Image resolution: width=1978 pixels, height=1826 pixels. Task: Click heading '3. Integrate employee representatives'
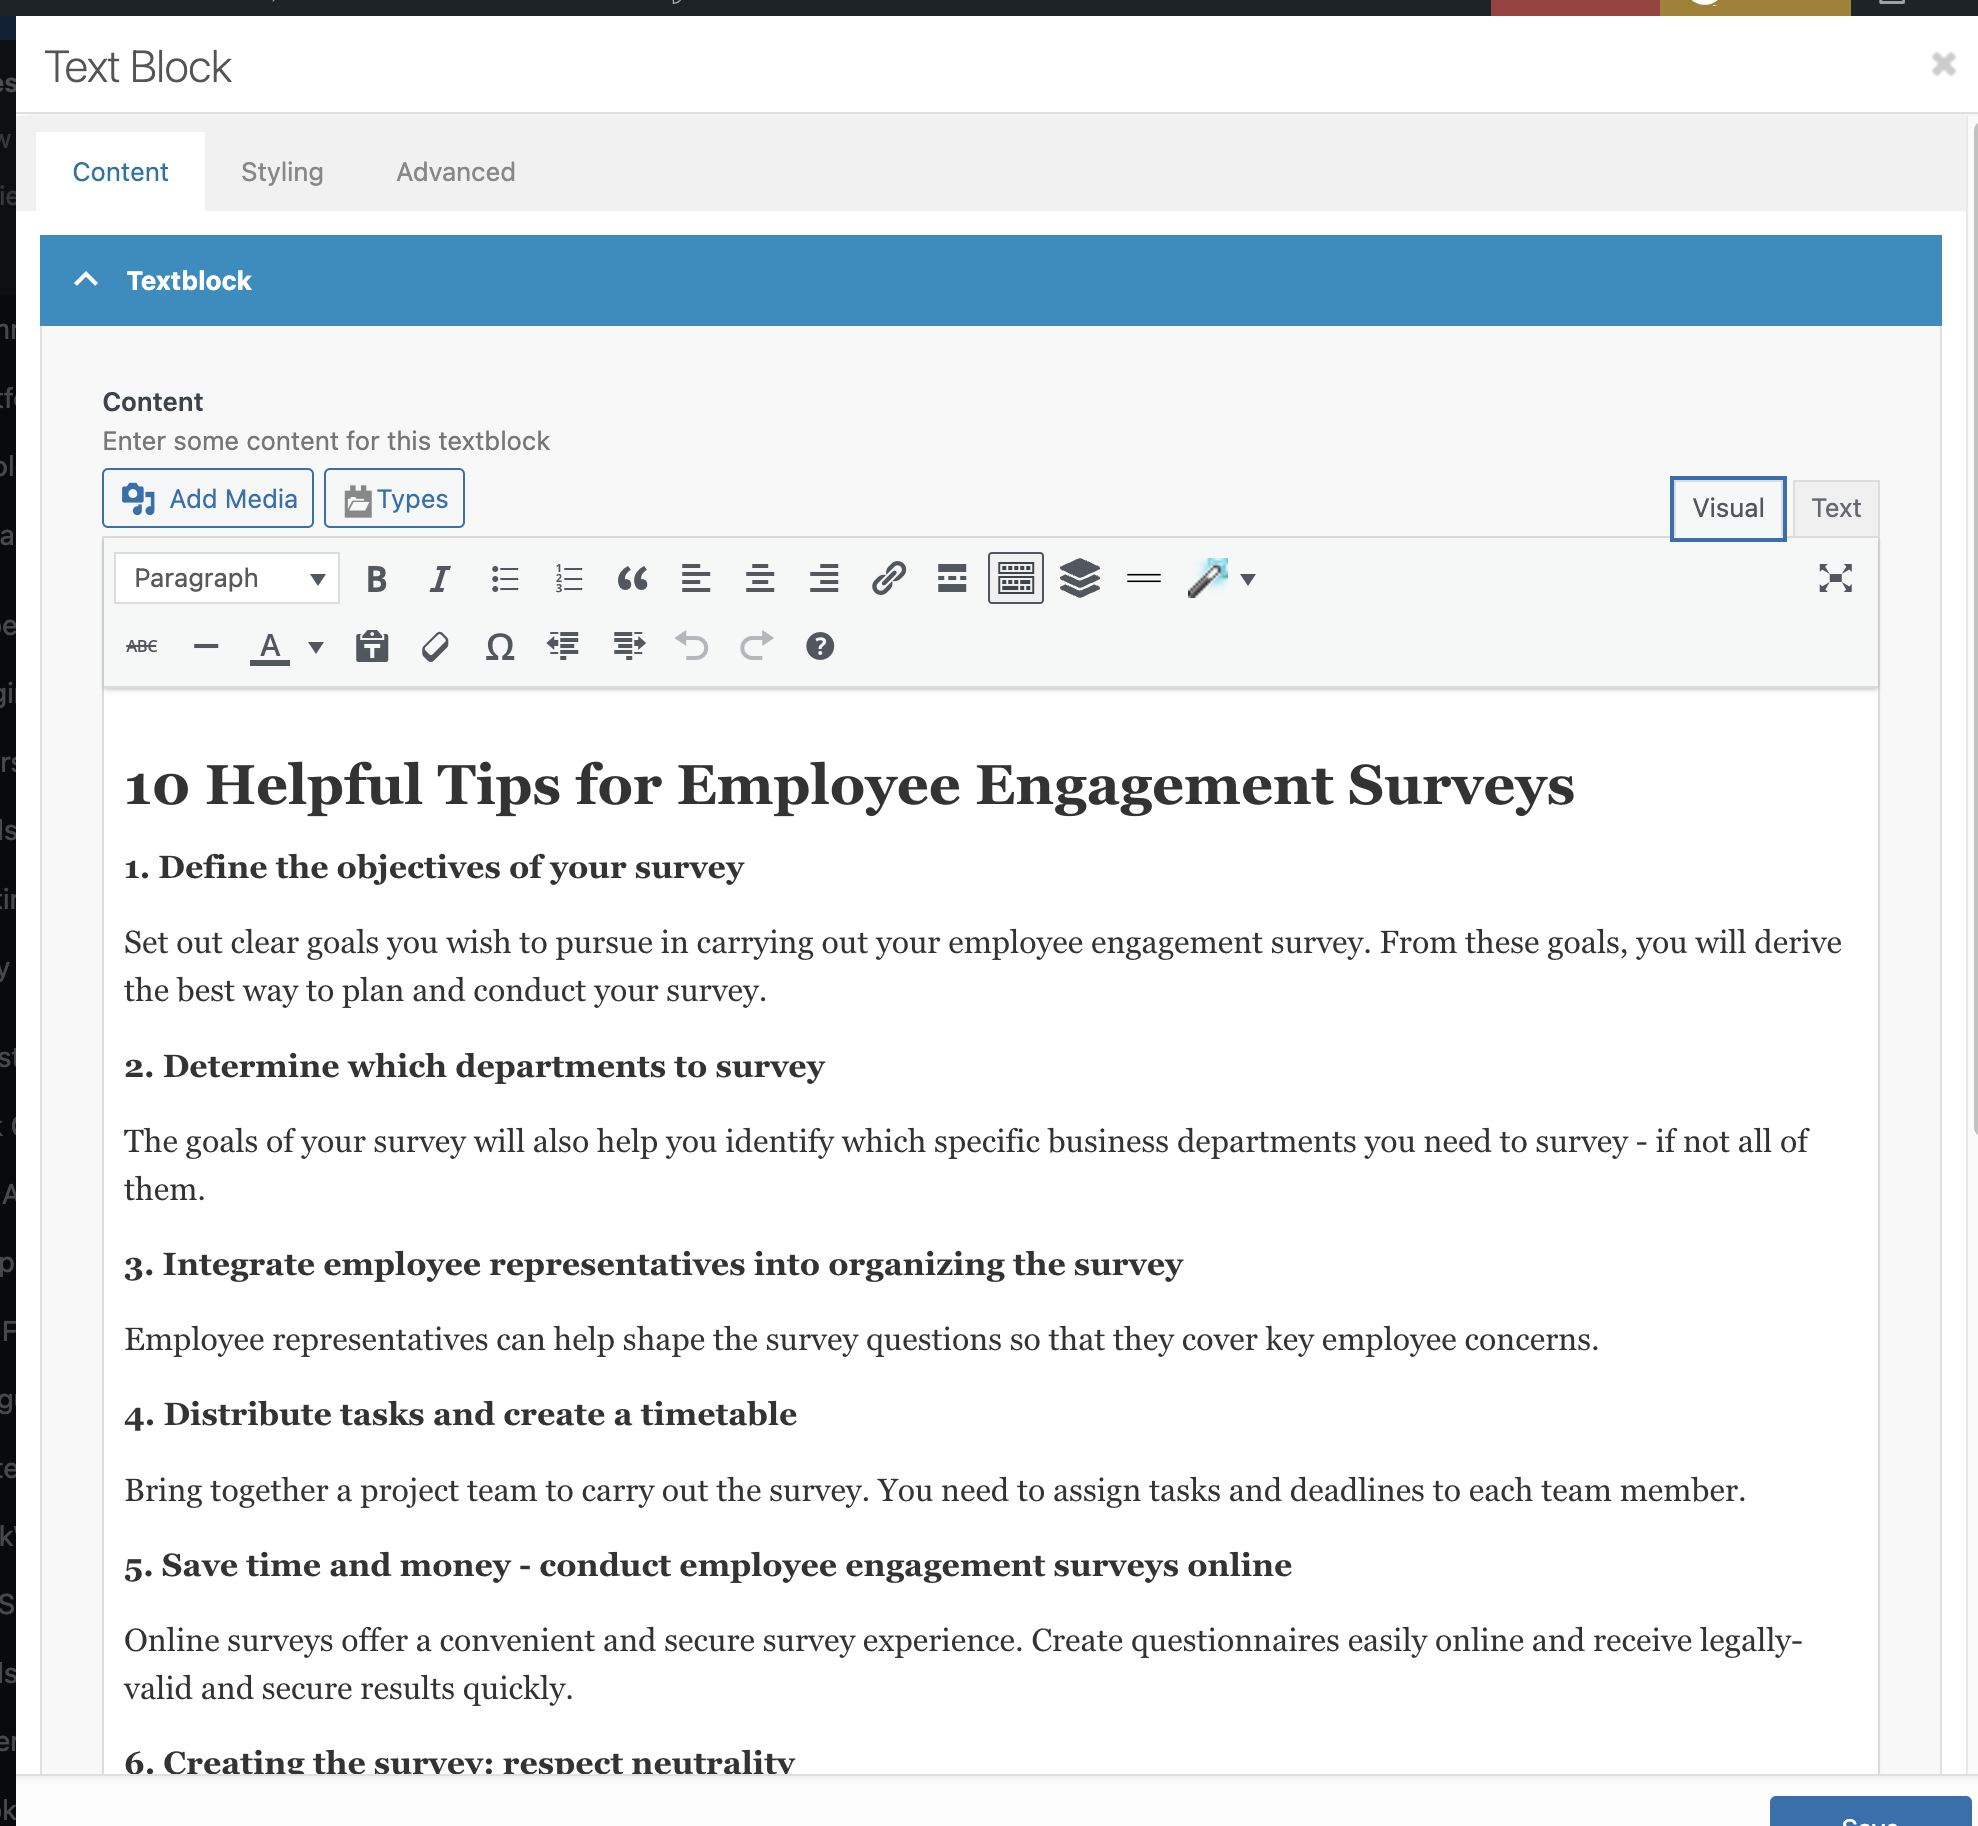(x=653, y=1264)
